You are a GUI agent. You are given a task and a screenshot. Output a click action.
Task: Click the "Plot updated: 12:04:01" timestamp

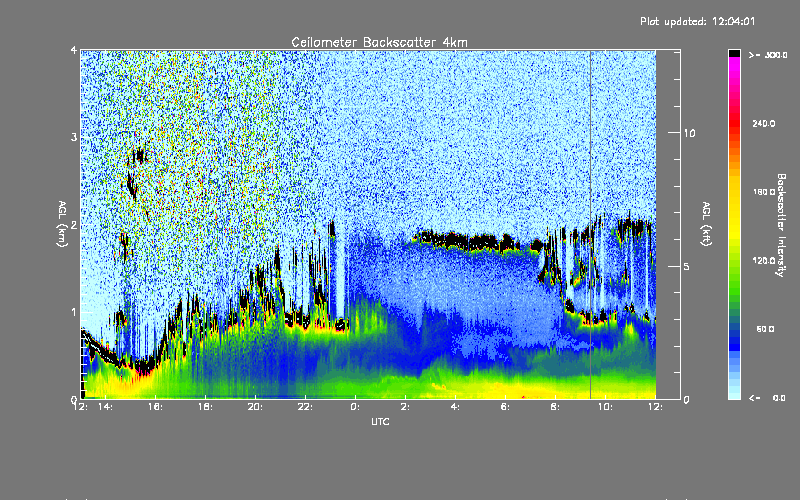(x=697, y=21)
